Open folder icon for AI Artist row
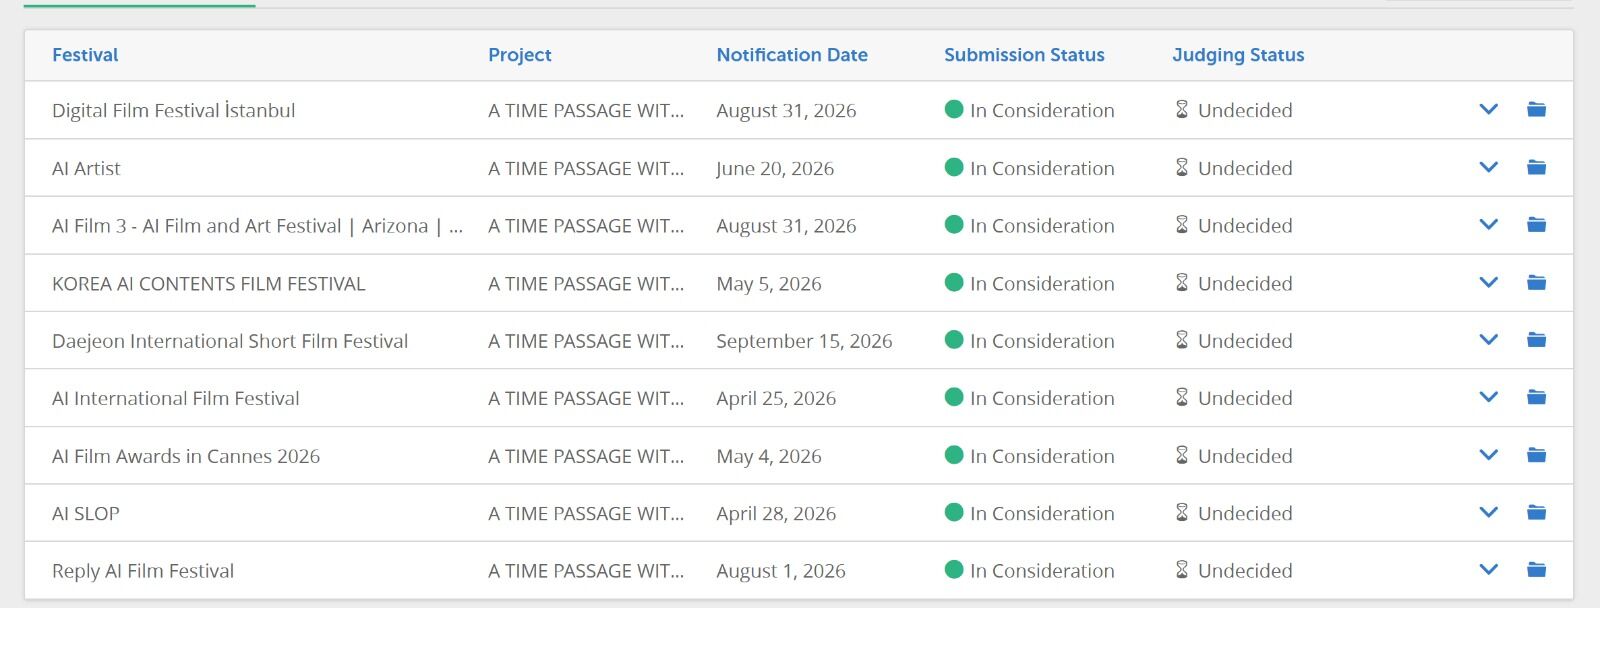Image resolution: width=1600 pixels, height=647 pixels. [x=1536, y=167]
